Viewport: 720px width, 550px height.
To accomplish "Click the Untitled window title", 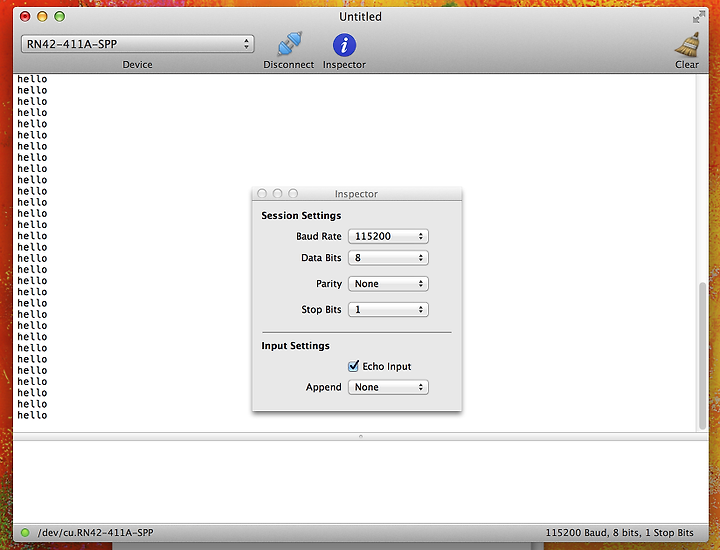I will (360, 17).
